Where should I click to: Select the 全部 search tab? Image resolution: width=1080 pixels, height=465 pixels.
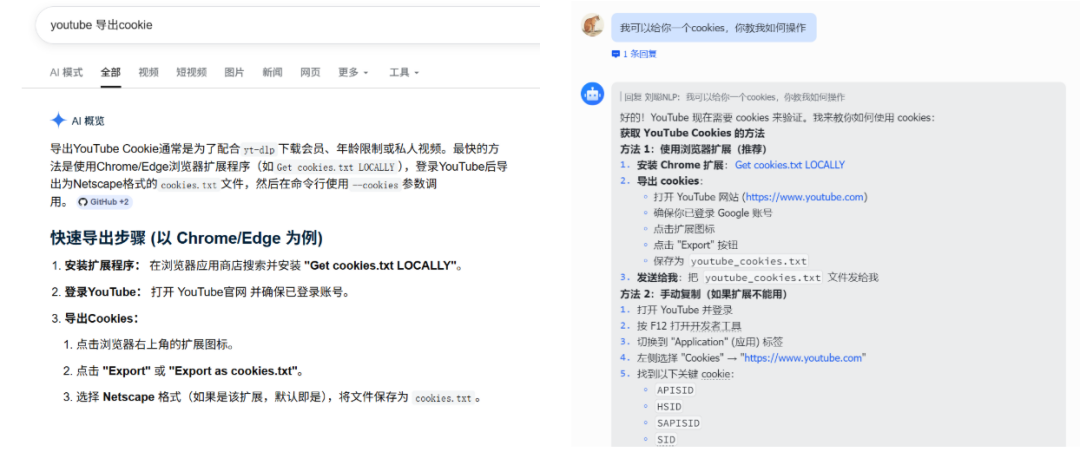110,72
